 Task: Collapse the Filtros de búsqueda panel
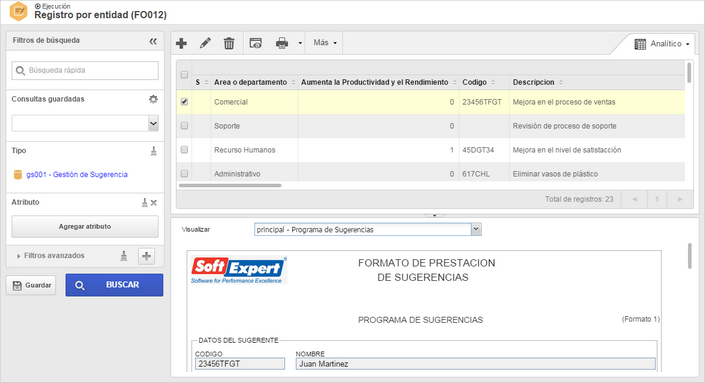click(x=153, y=41)
